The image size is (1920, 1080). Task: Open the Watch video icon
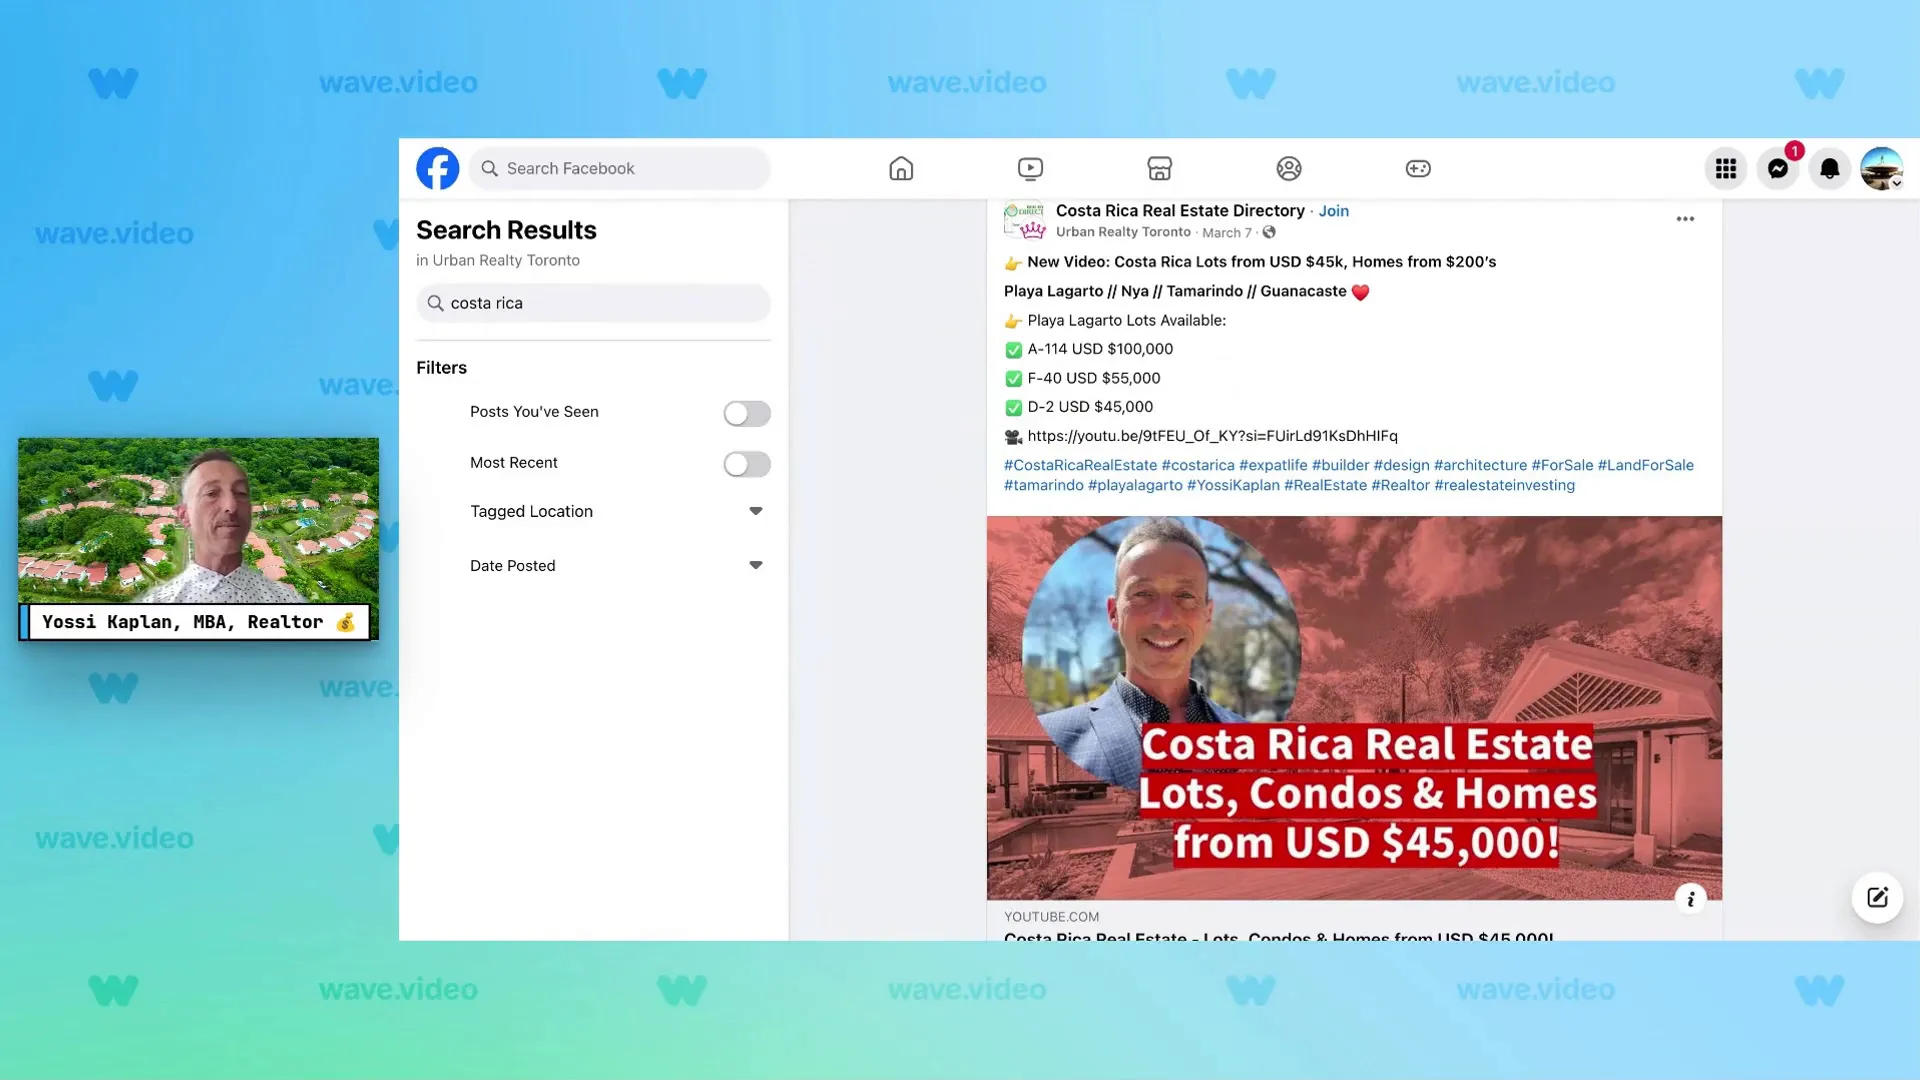coord(1030,168)
